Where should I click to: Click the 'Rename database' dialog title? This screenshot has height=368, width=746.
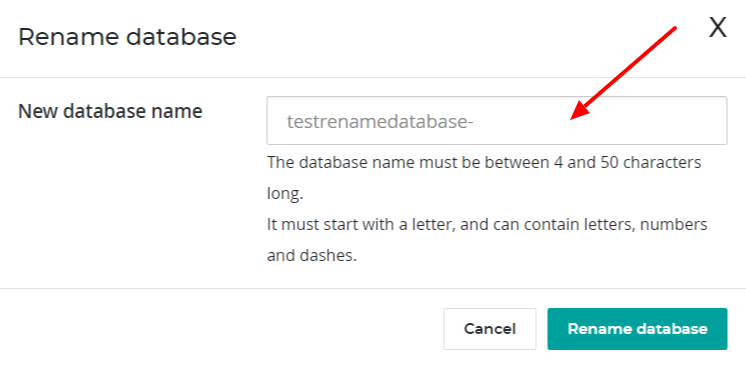coord(127,37)
